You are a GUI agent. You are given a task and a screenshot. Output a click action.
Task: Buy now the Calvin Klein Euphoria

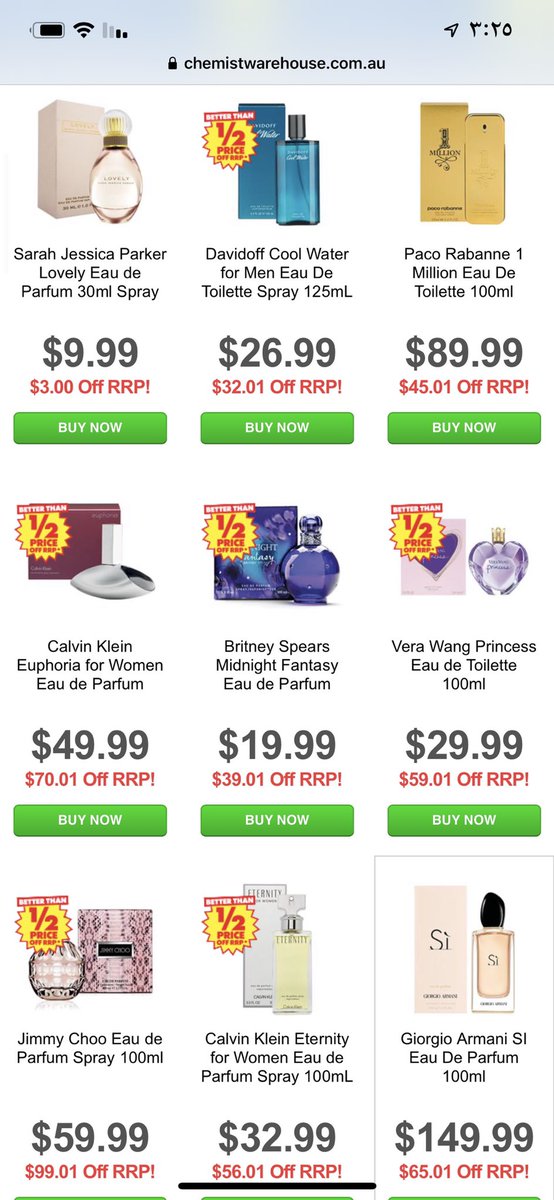(x=90, y=820)
